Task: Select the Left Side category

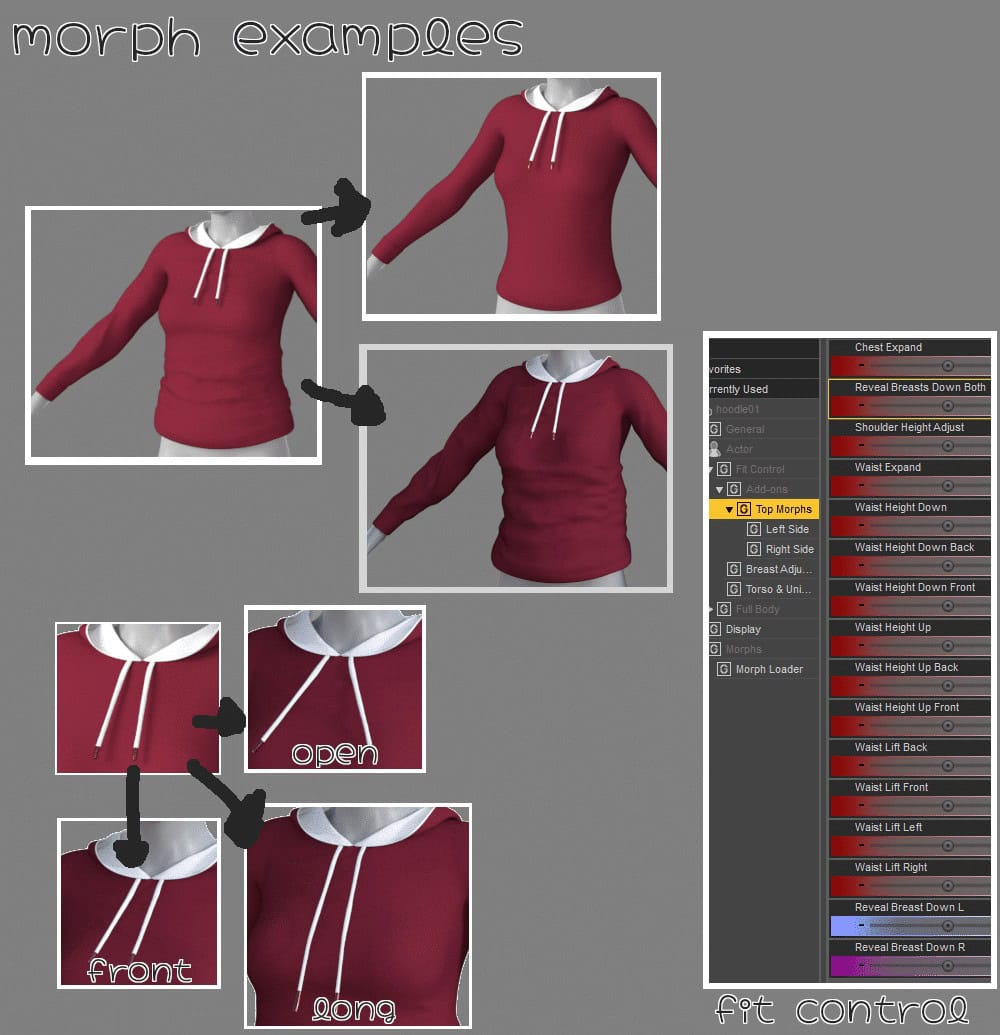Action: coord(787,529)
